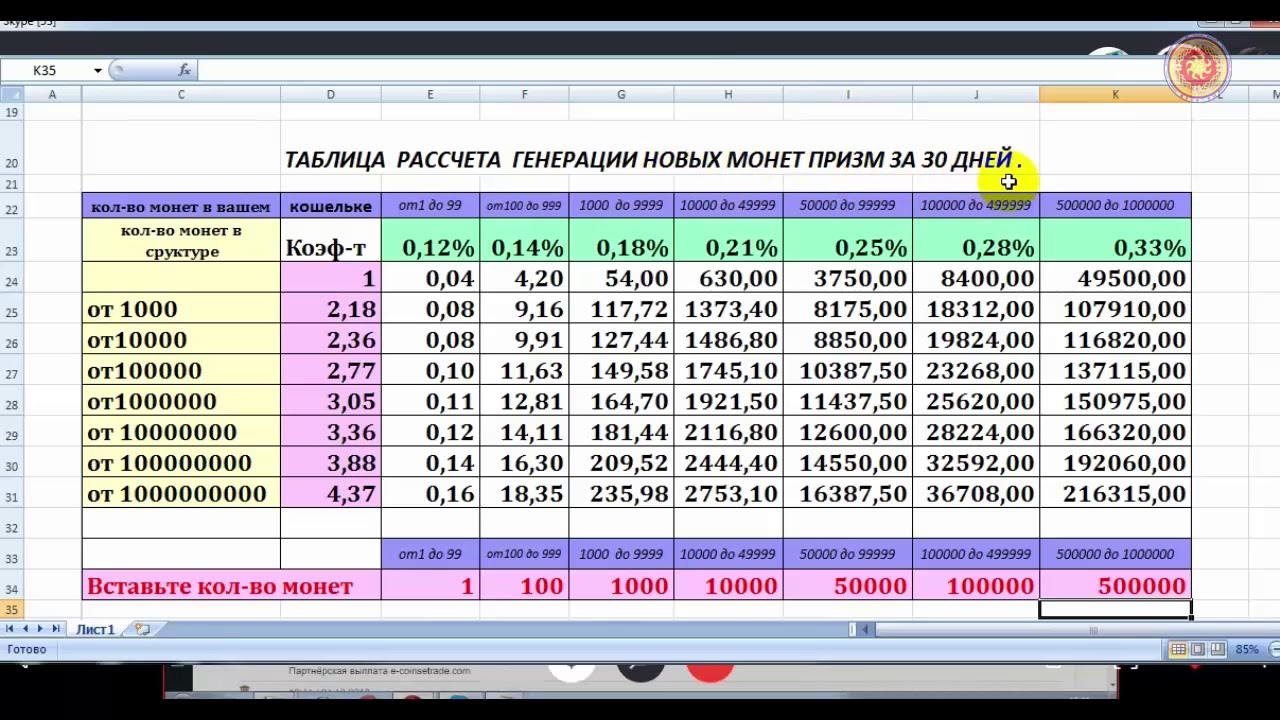Screen dimensions: 1280x720
Task: Select column C header
Action: pyautogui.click(x=181, y=94)
